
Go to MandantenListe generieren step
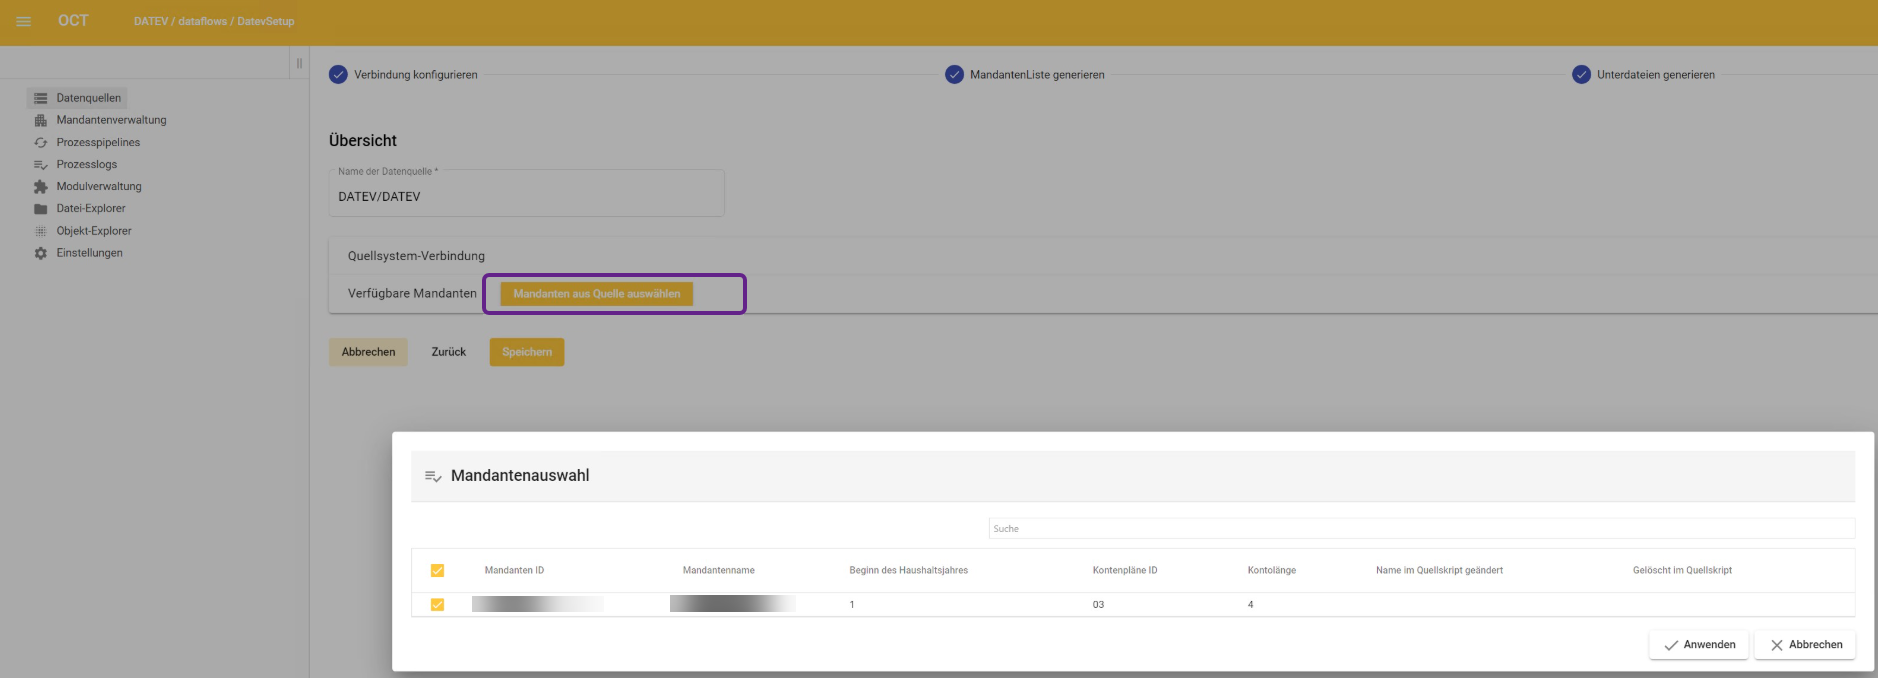(x=954, y=75)
